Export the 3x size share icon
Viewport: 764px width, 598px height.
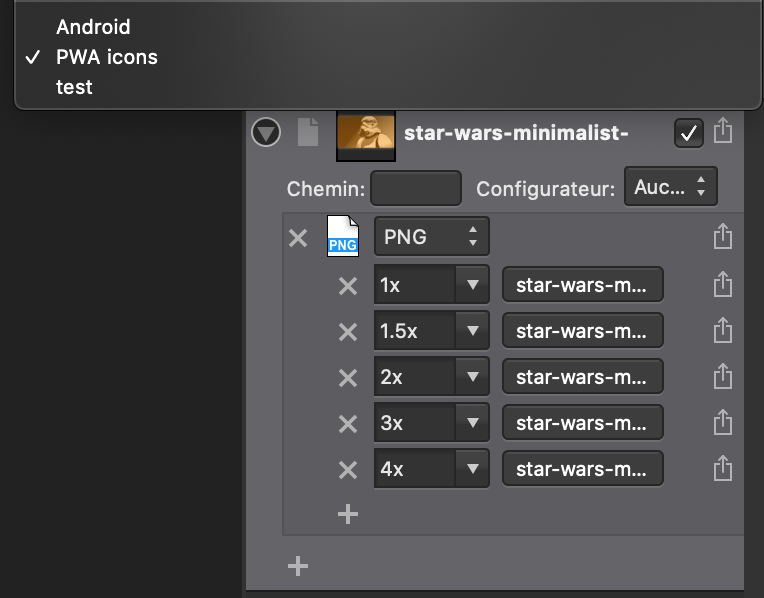[723, 422]
